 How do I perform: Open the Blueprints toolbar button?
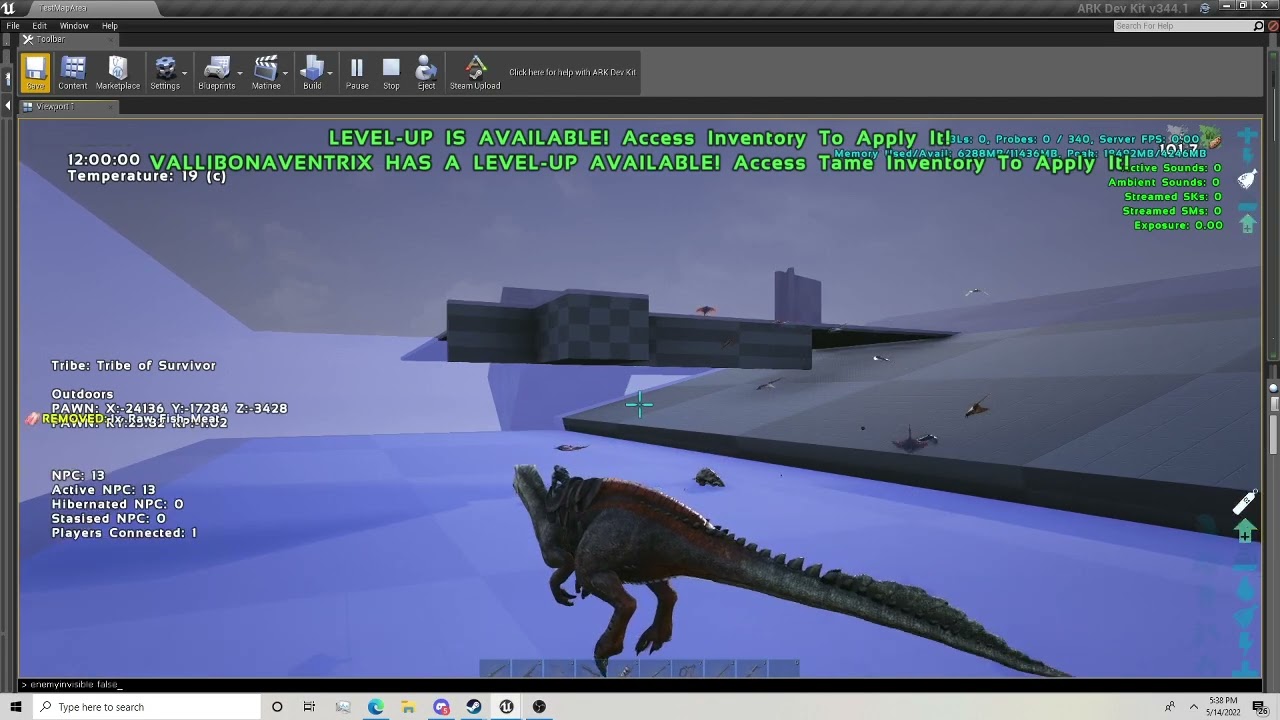tap(217, 72)
